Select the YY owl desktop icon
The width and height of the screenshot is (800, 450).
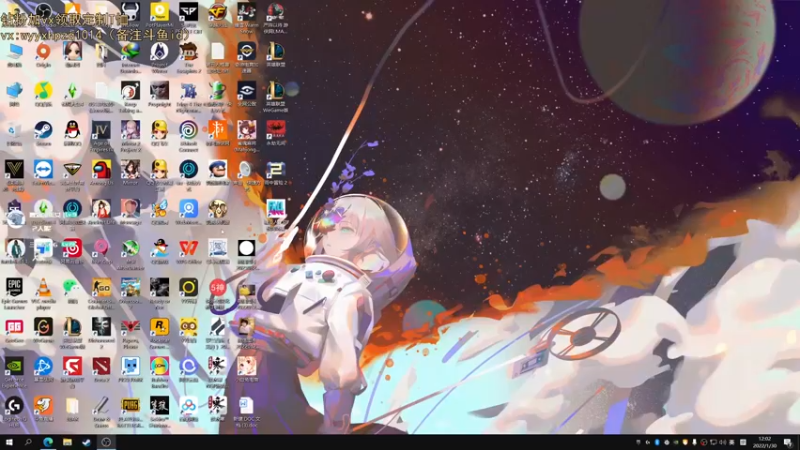click(x=188, y=327)
